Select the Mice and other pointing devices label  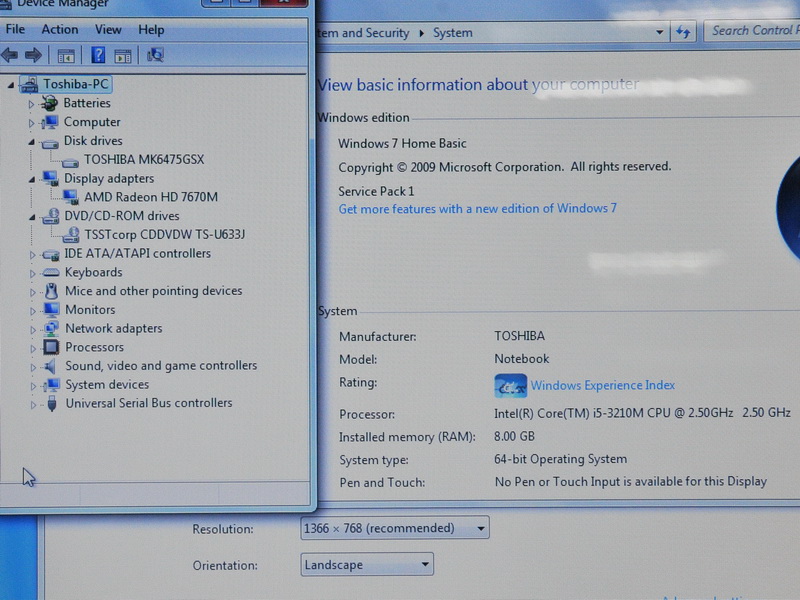(x=154, y=291)
